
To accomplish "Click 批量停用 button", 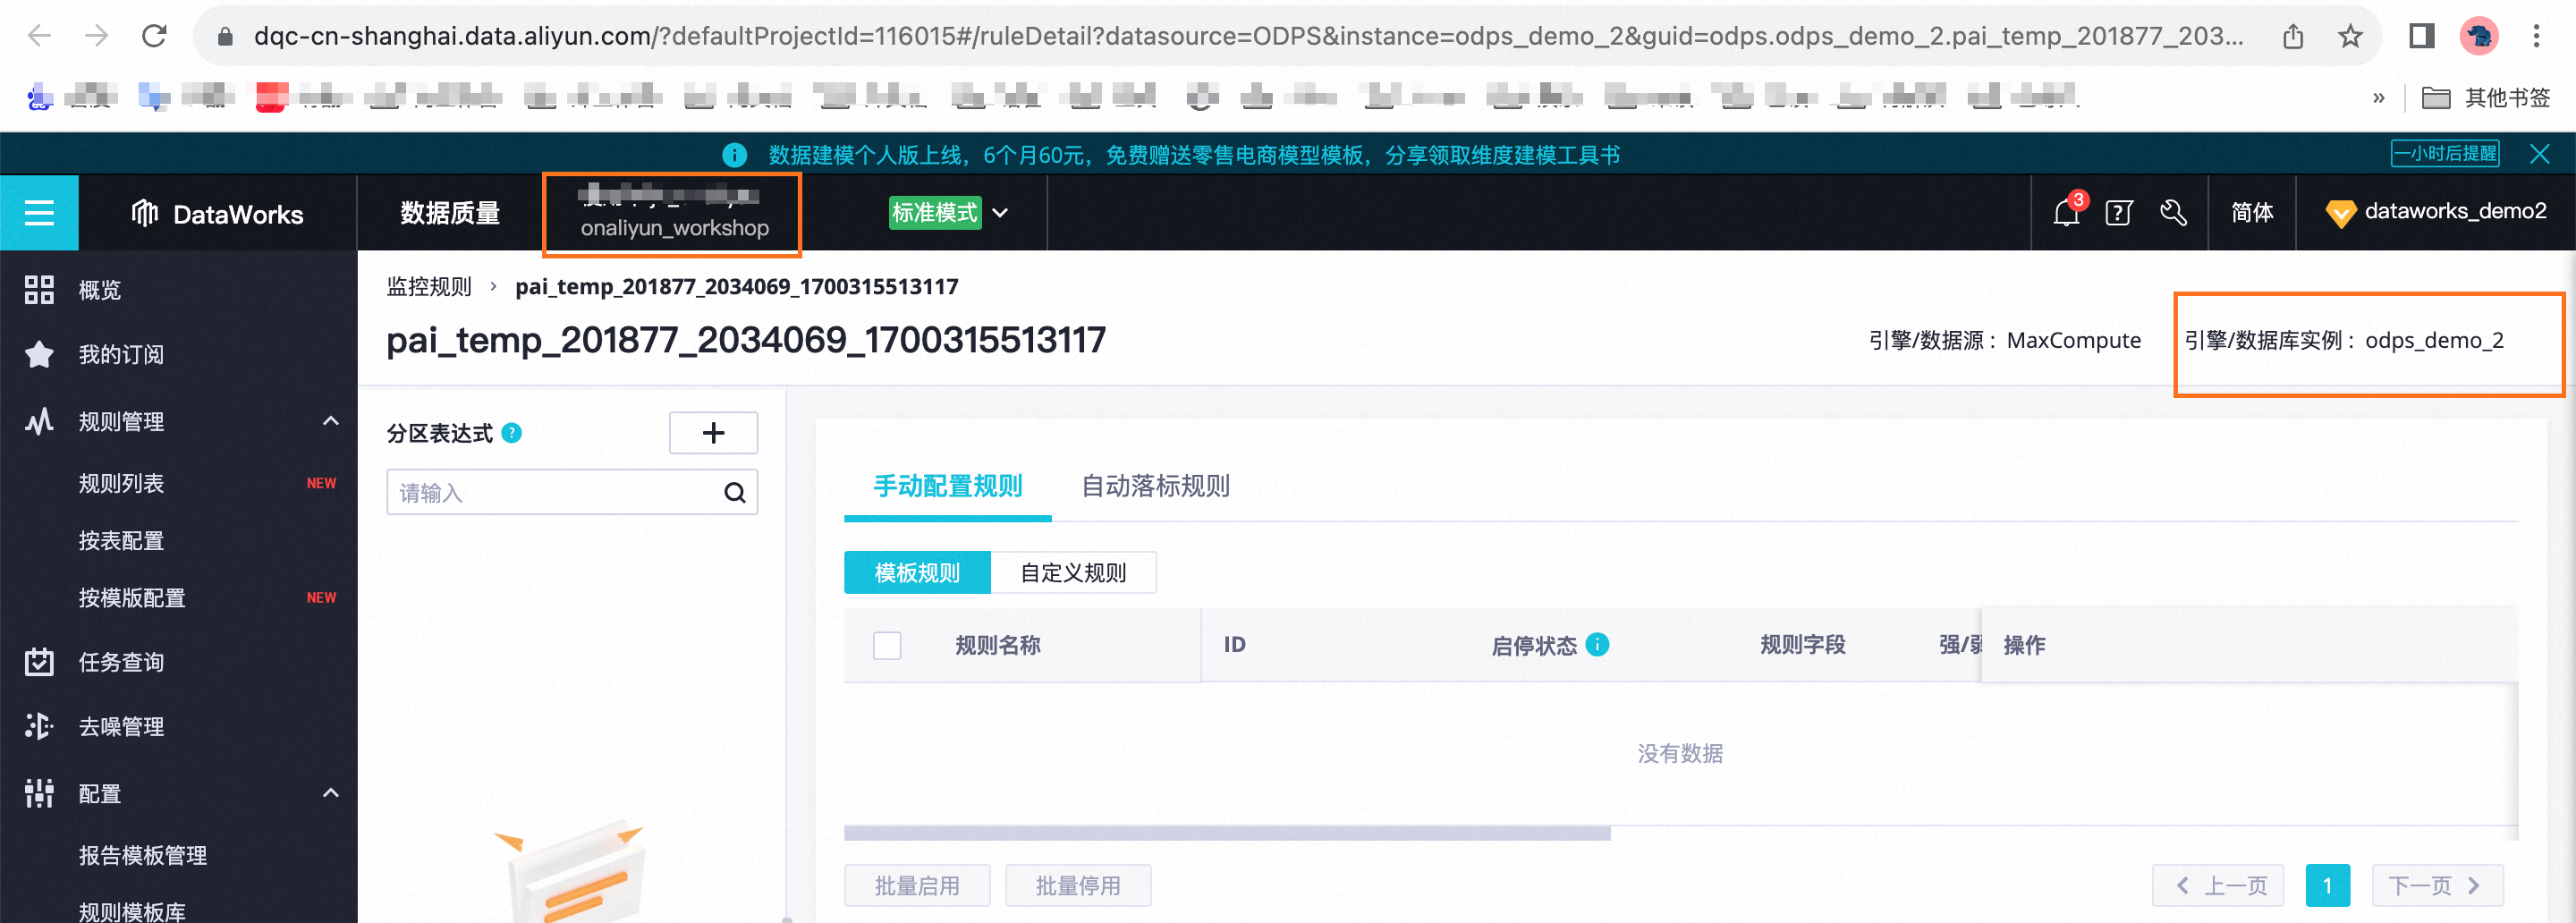I will [1078, 886].
